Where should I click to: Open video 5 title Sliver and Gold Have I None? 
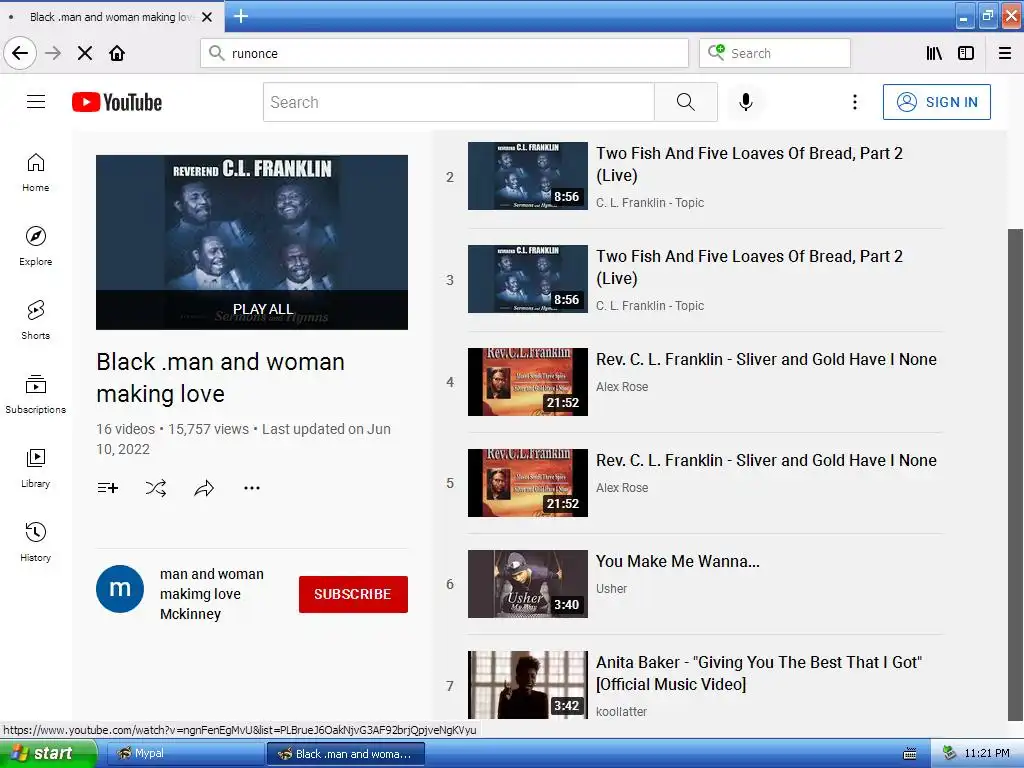tap(766, 460)
